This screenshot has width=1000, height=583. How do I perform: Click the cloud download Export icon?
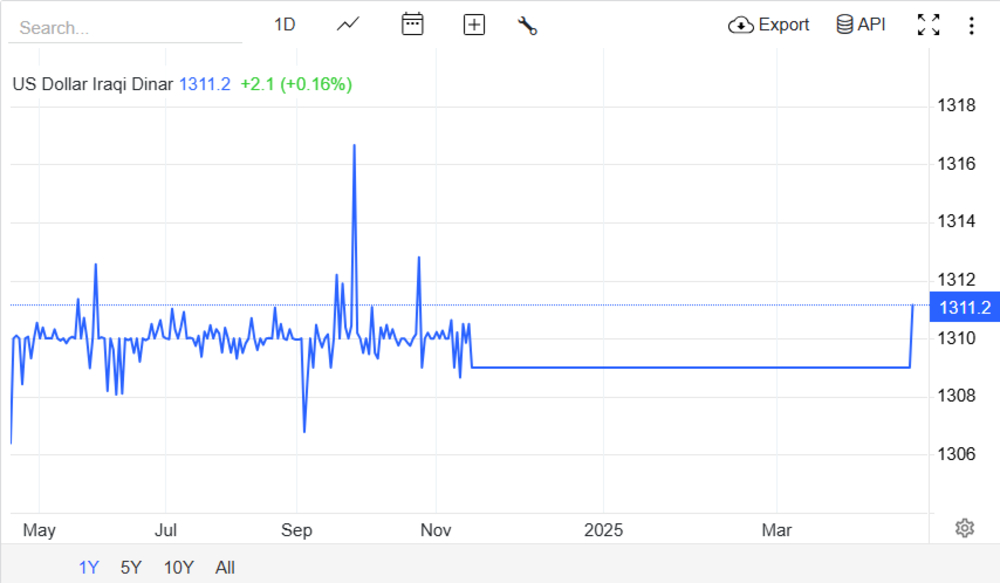(740, 25)
